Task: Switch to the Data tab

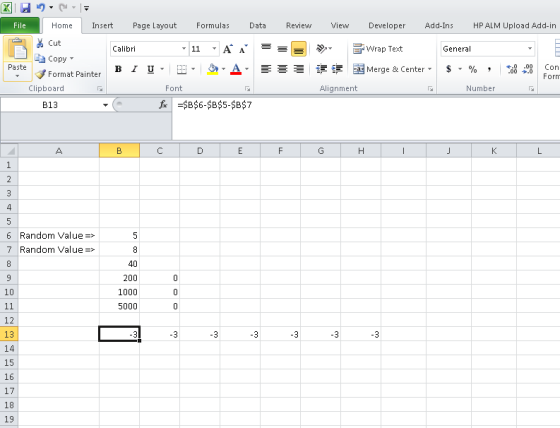Action: click(x=258, y=25)
